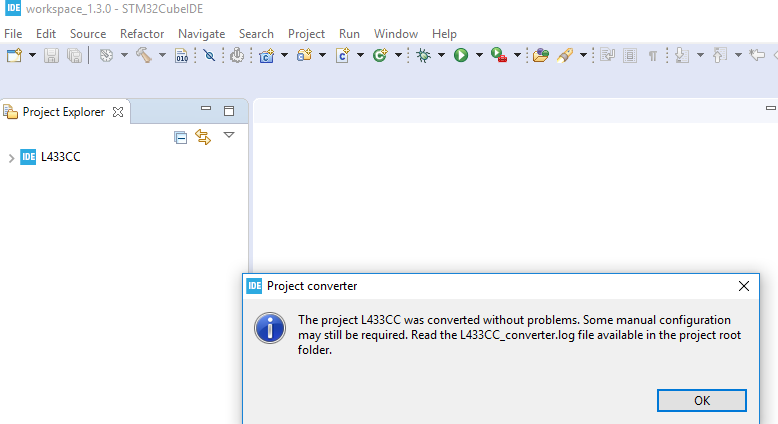Click the New C Source File icon
This screenshot has height=424, width=778.
pyautogui.click(x=343, y=55)
